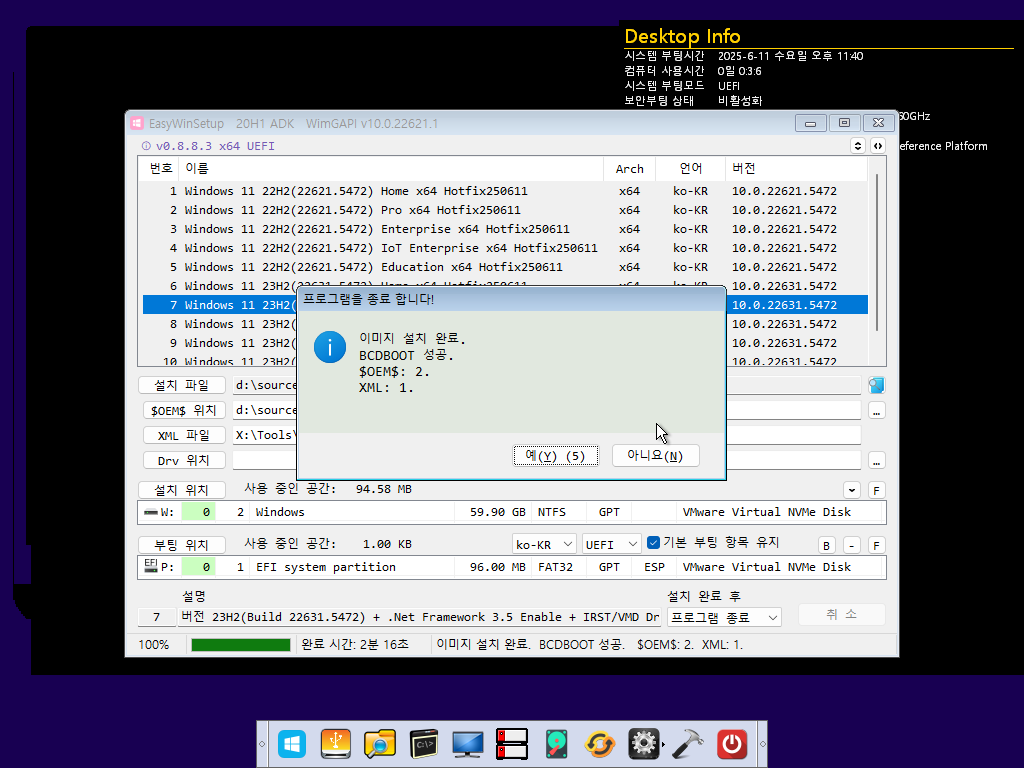Screen dimensions: 1024x768
Task: Click the '...' browse button for Drv path
Action: click(876, 461)
